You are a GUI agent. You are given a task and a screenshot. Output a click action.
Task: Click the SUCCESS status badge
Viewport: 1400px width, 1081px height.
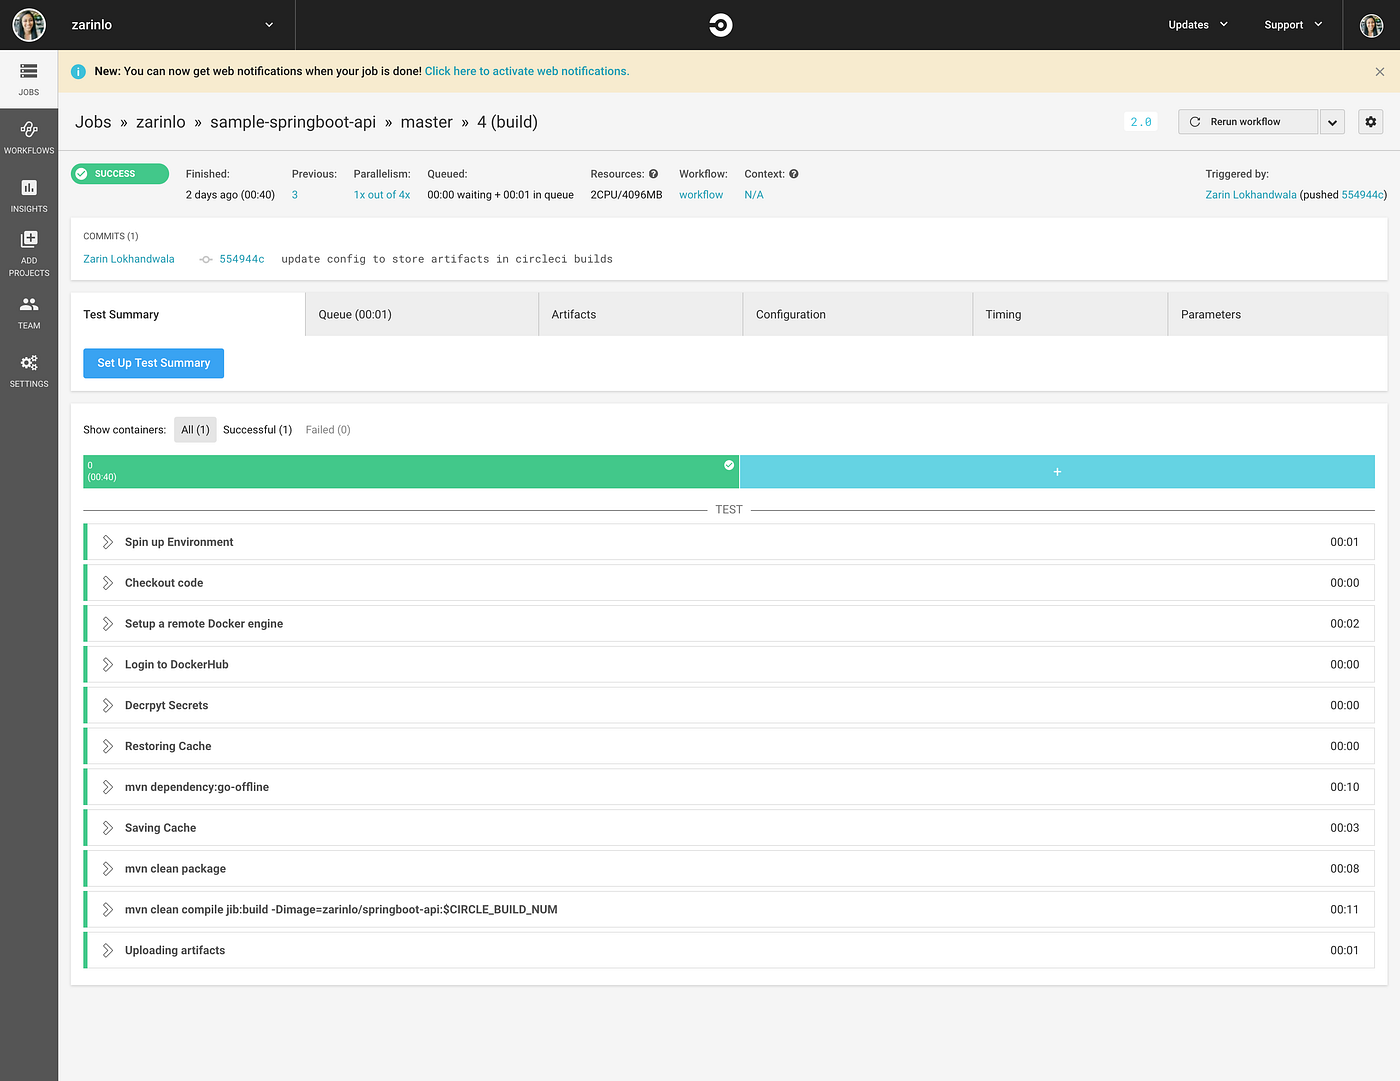click(x=120, y=174)
